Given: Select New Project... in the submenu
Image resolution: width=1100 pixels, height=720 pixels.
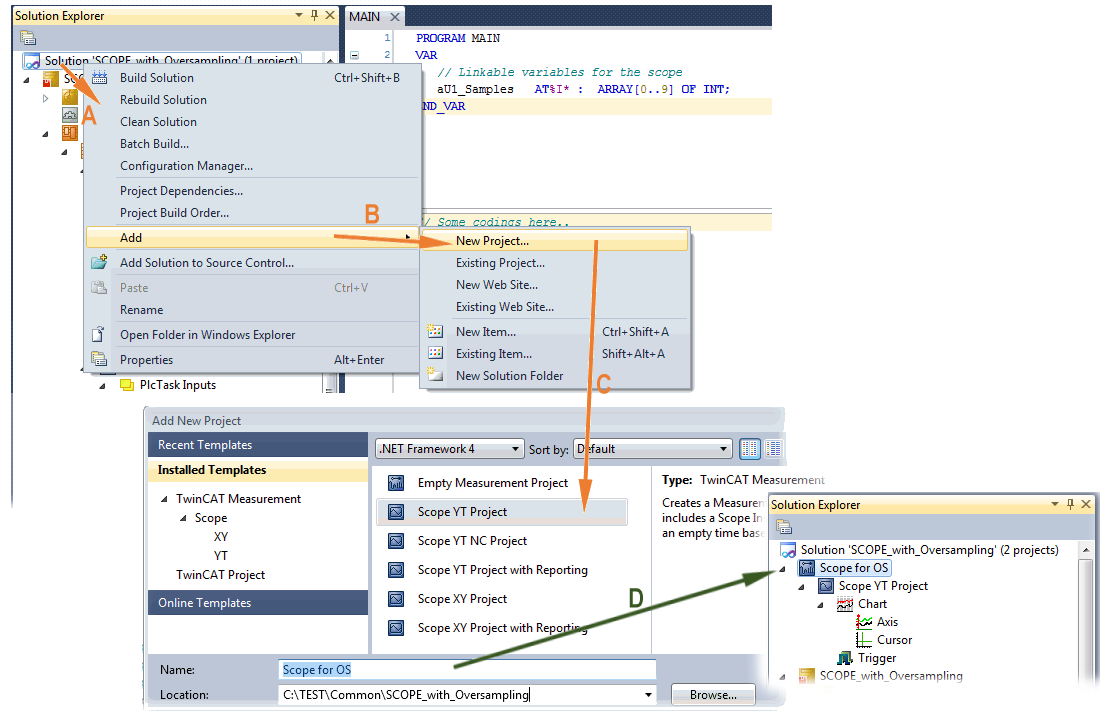Looking at the screenshot, I should [x=555, y=241].
